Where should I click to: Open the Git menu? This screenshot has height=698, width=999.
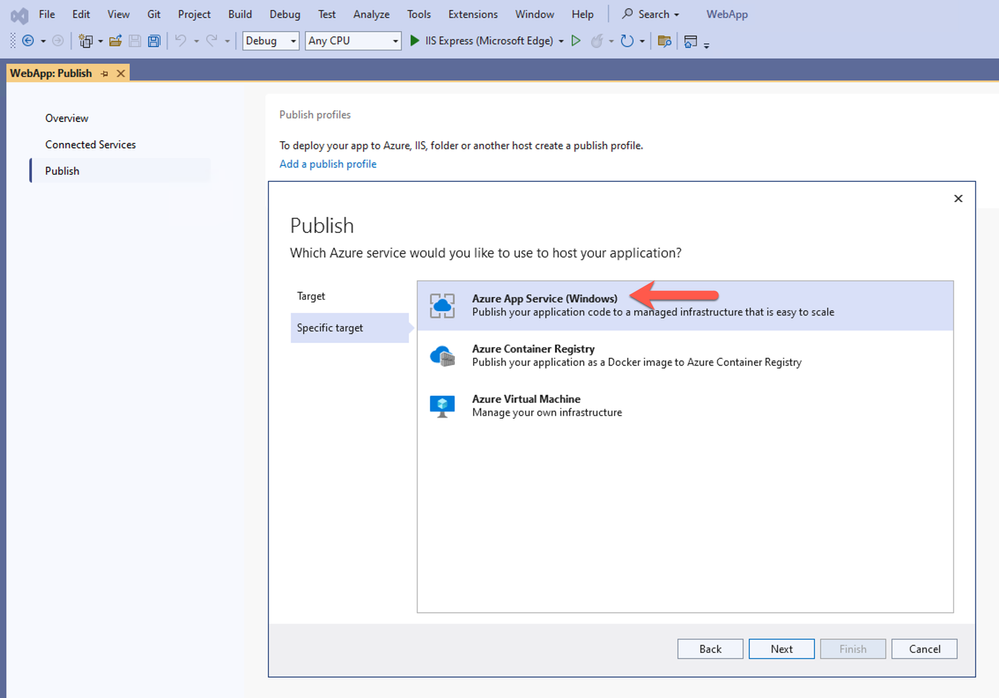pyautogui.click(x=154, y=14)
